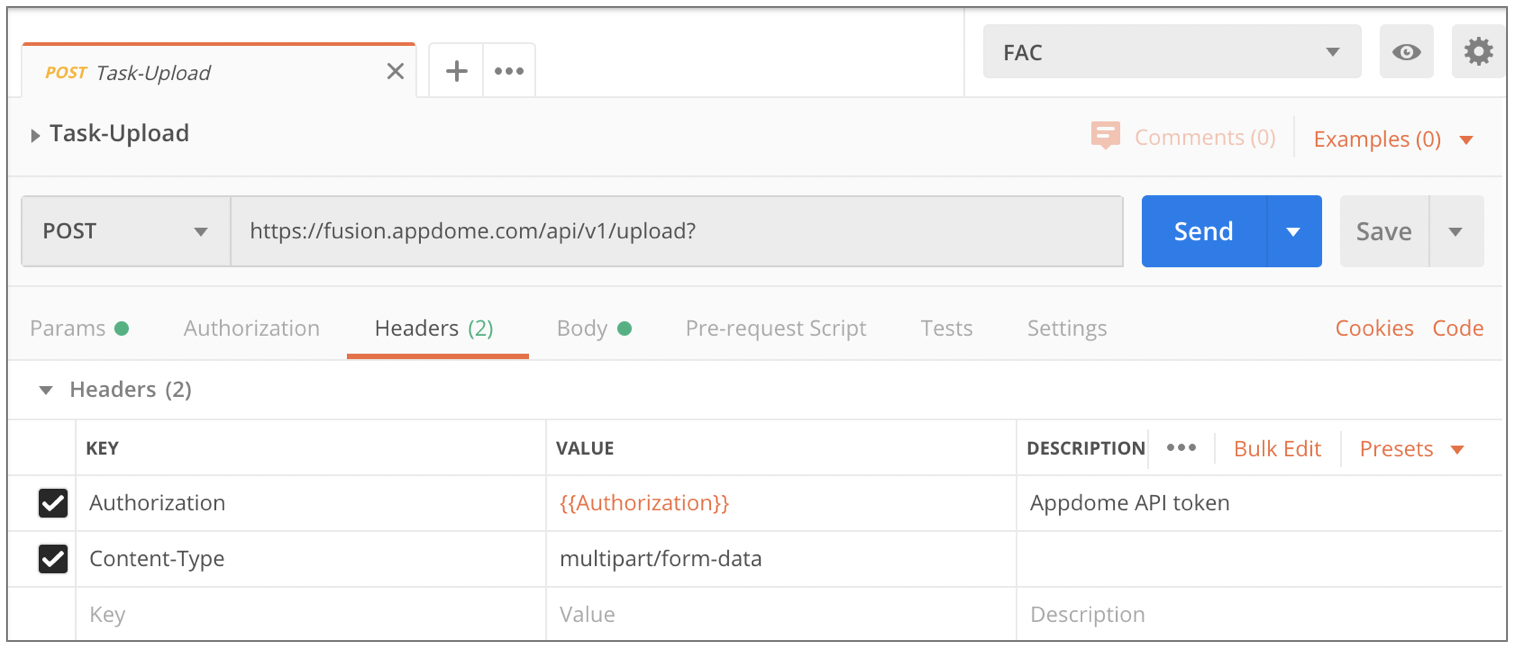
Task: Expand the Send button dropdown arrow
Action: (1293, 232)
